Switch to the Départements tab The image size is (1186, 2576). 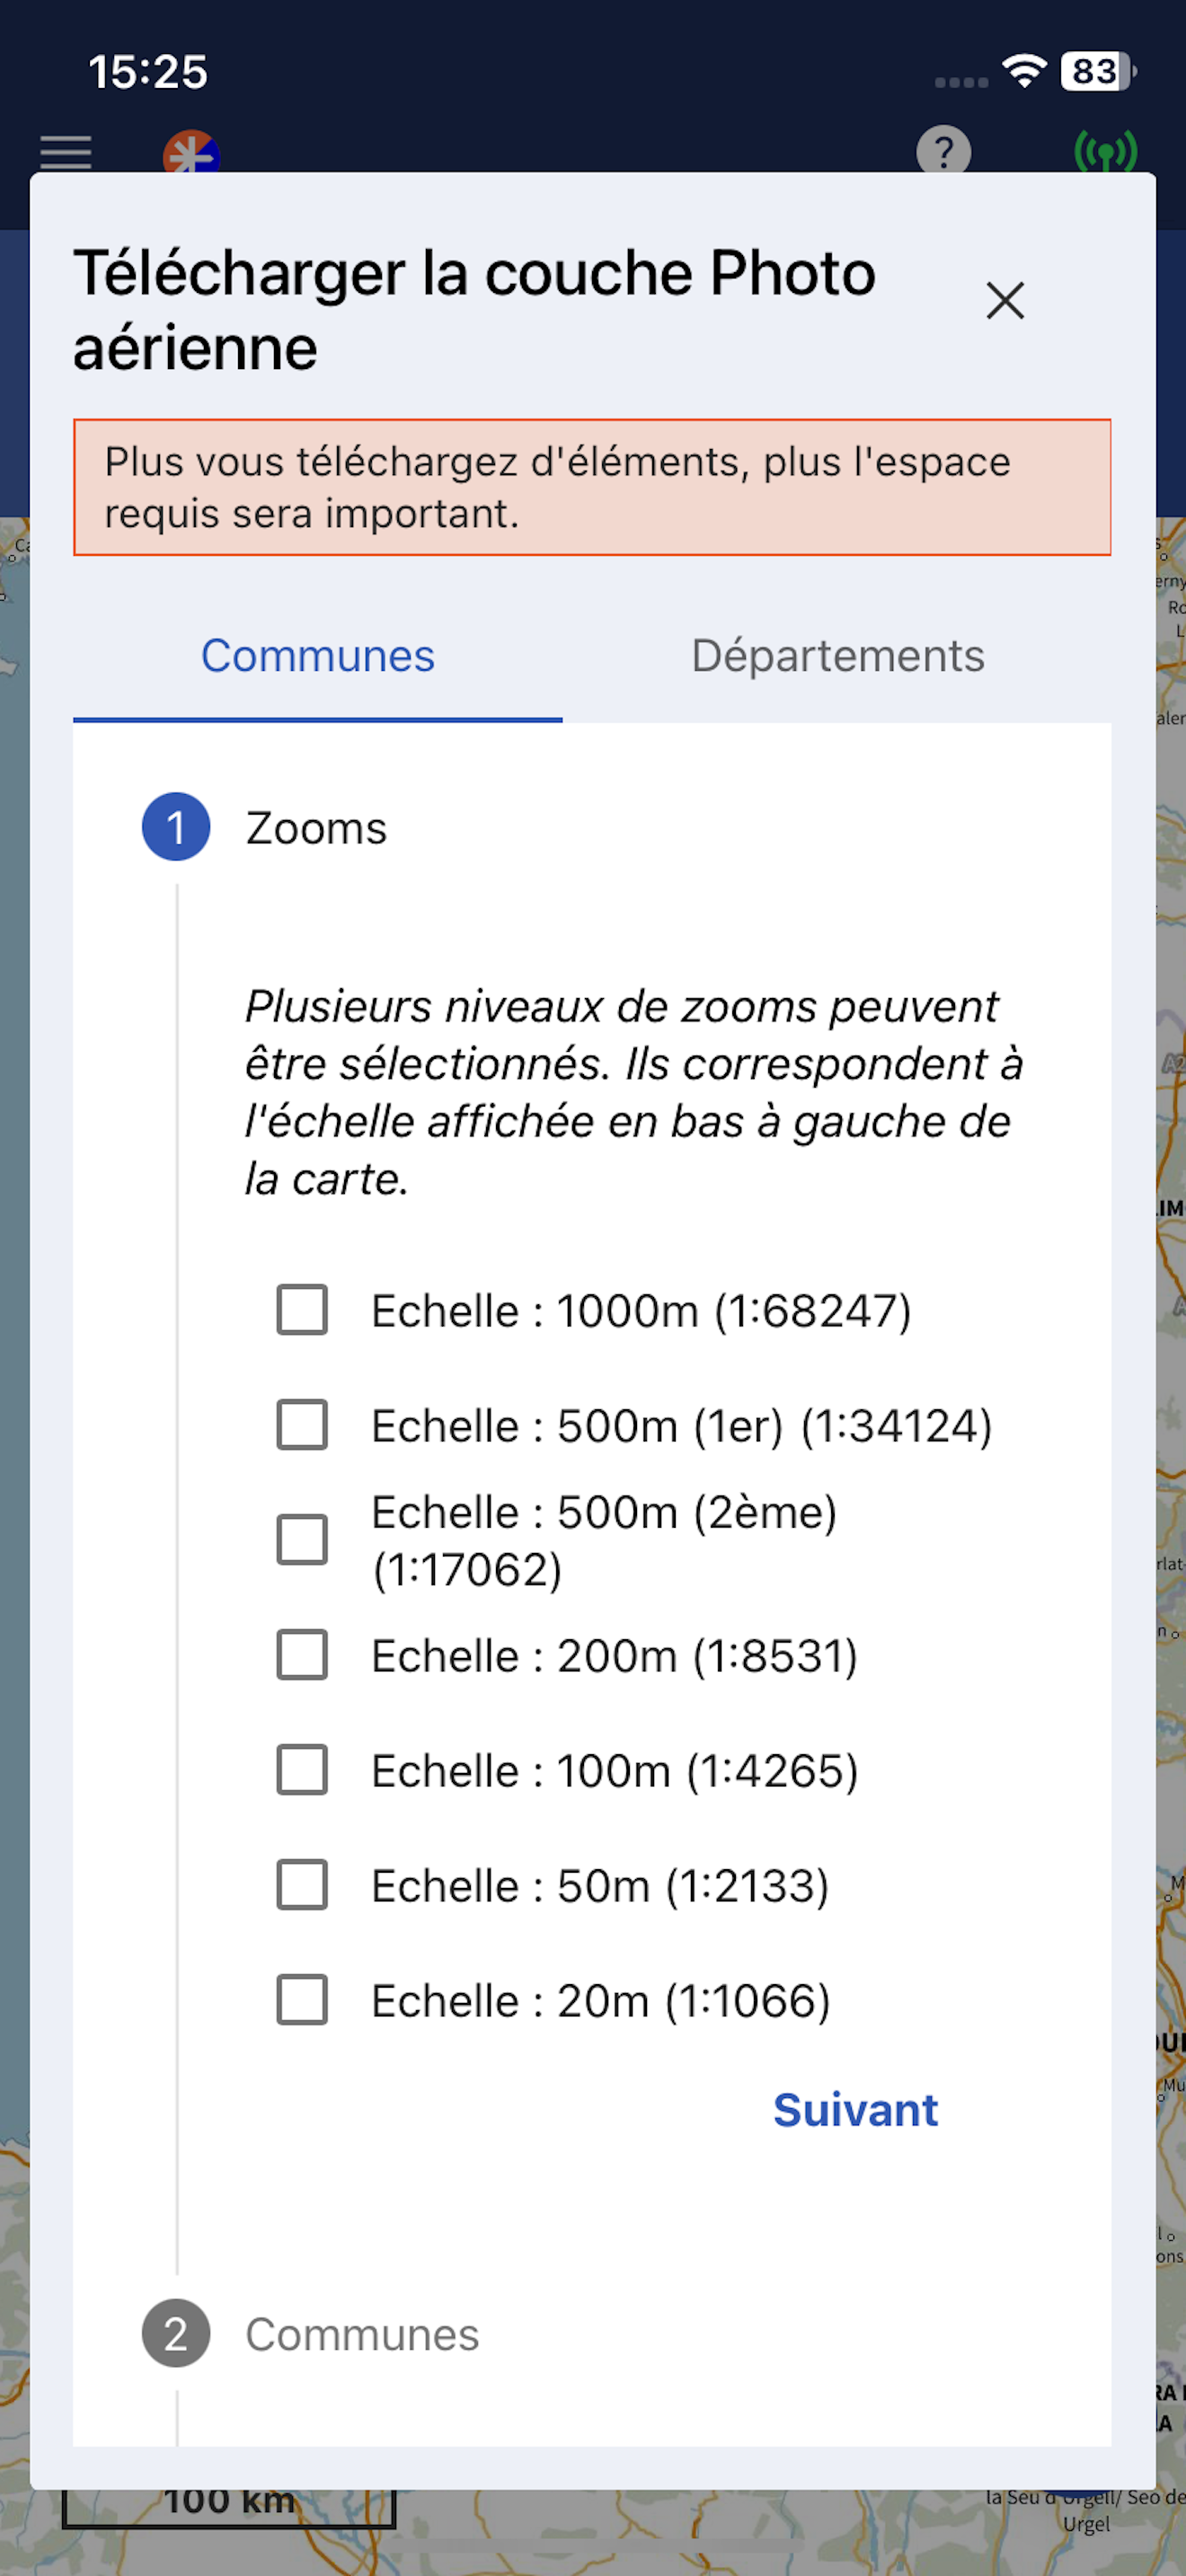(x=838, y=656)
